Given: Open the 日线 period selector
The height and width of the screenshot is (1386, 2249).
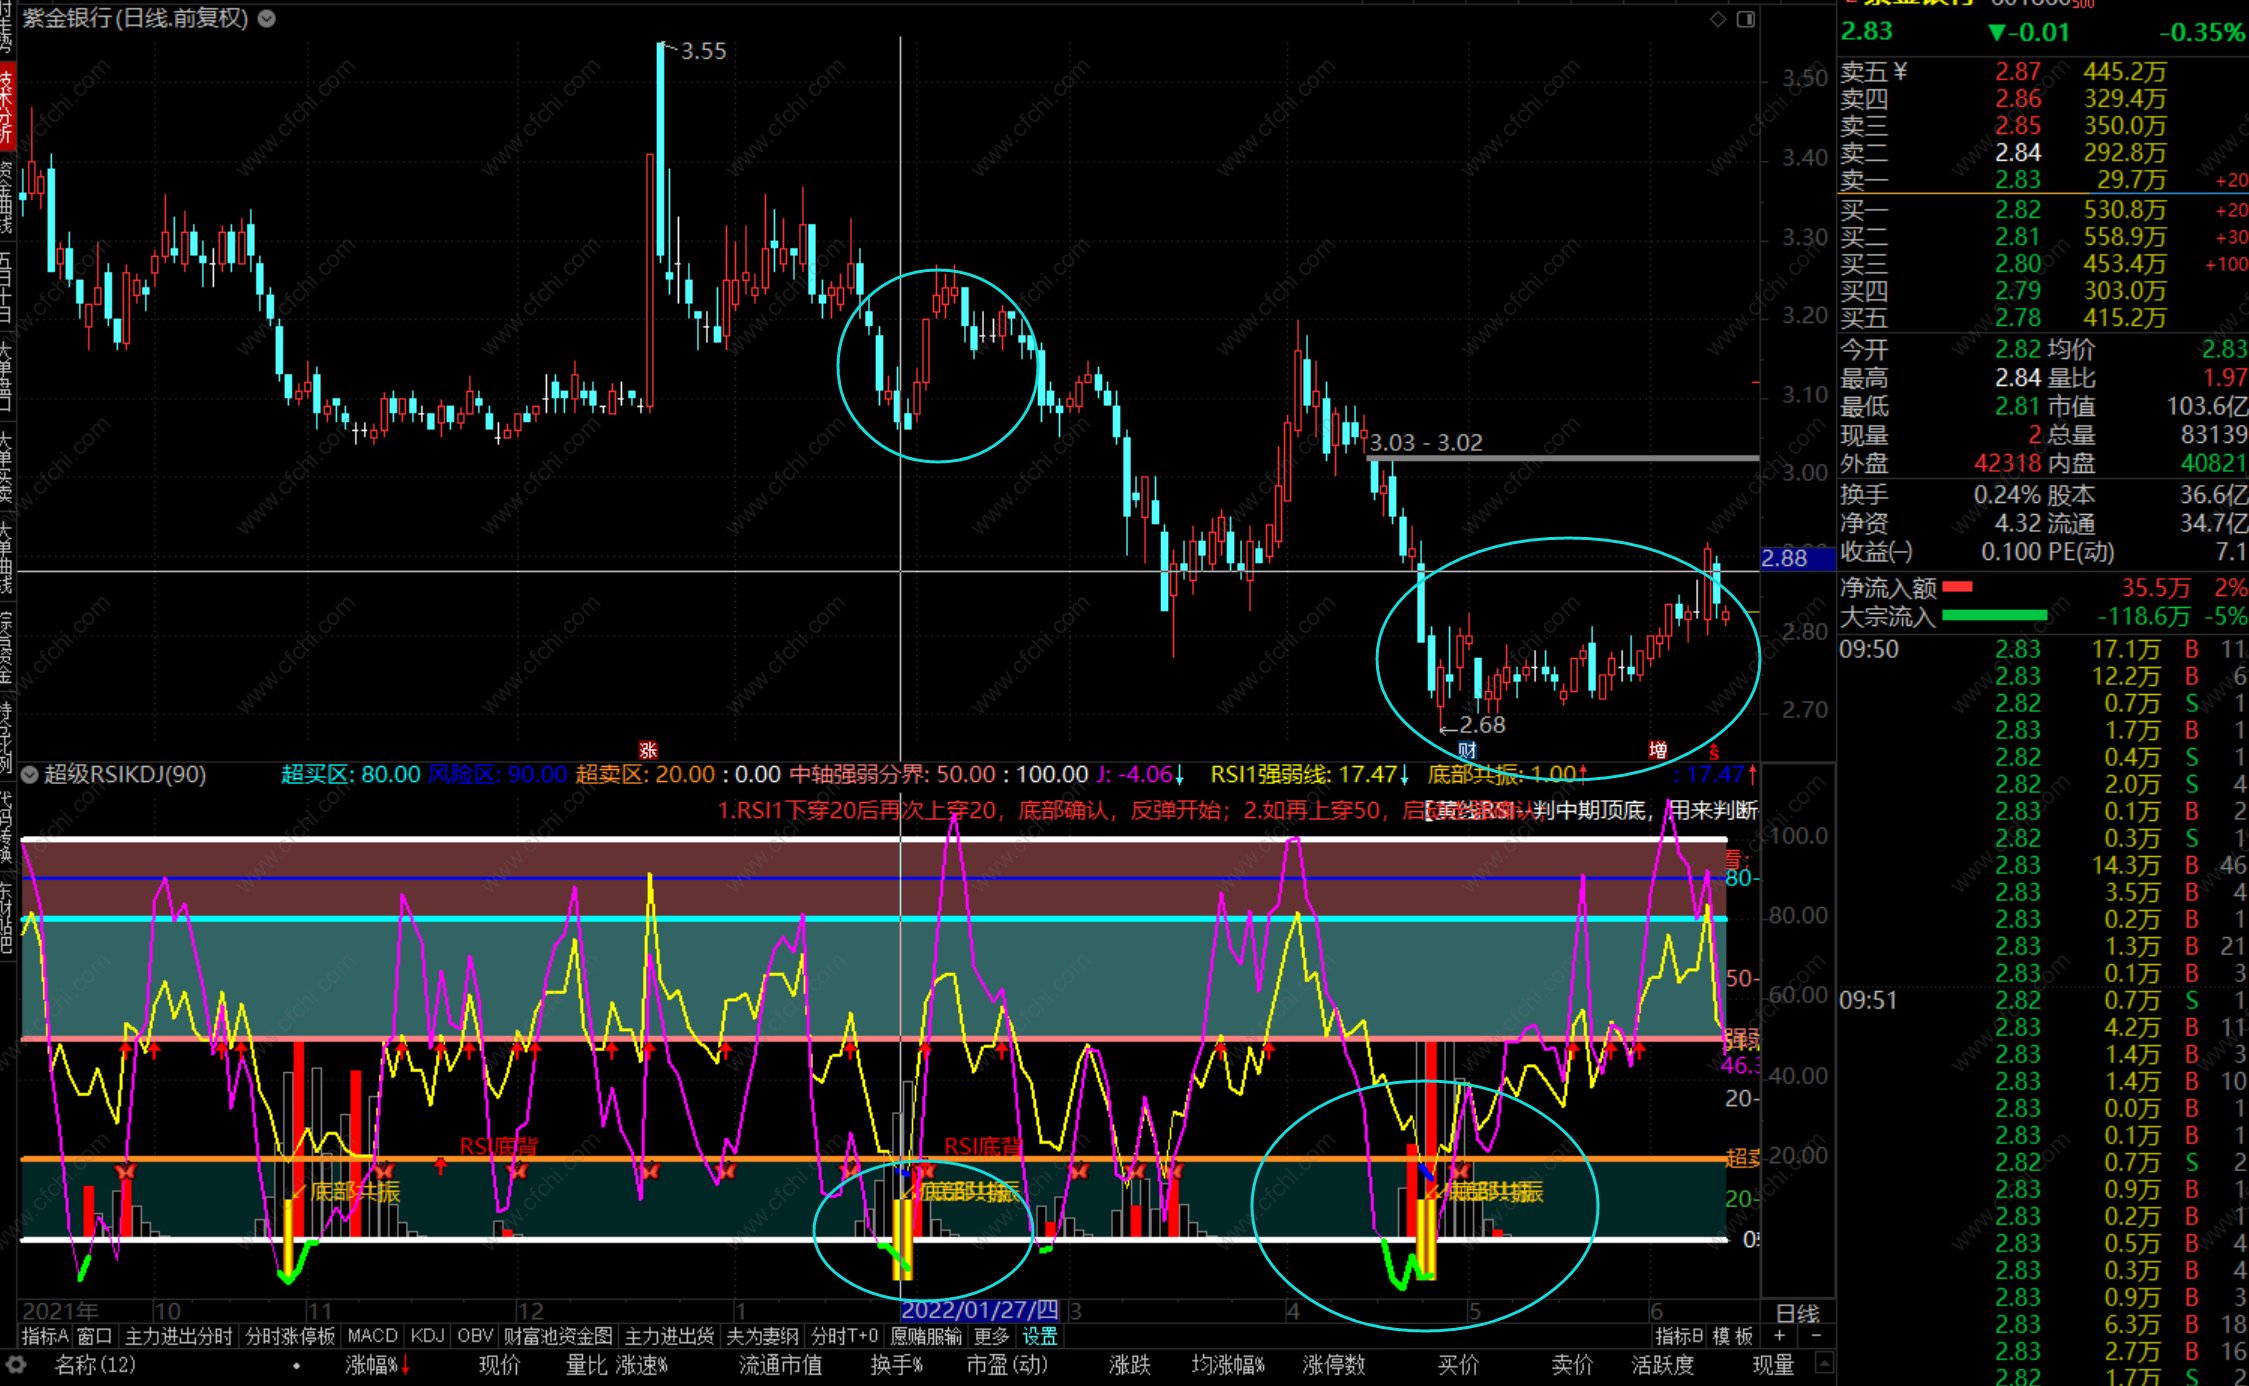Looking at the screenshot, I should pyautogui.click(x=1797, y=1313).
